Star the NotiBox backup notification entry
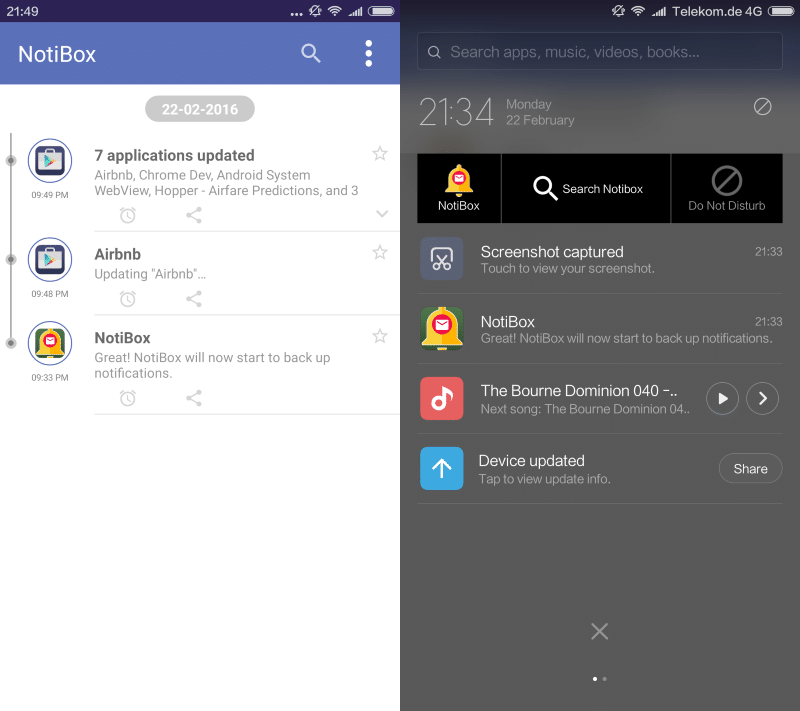The height and width of the screenshot is (711, 800). pos(380,336)
